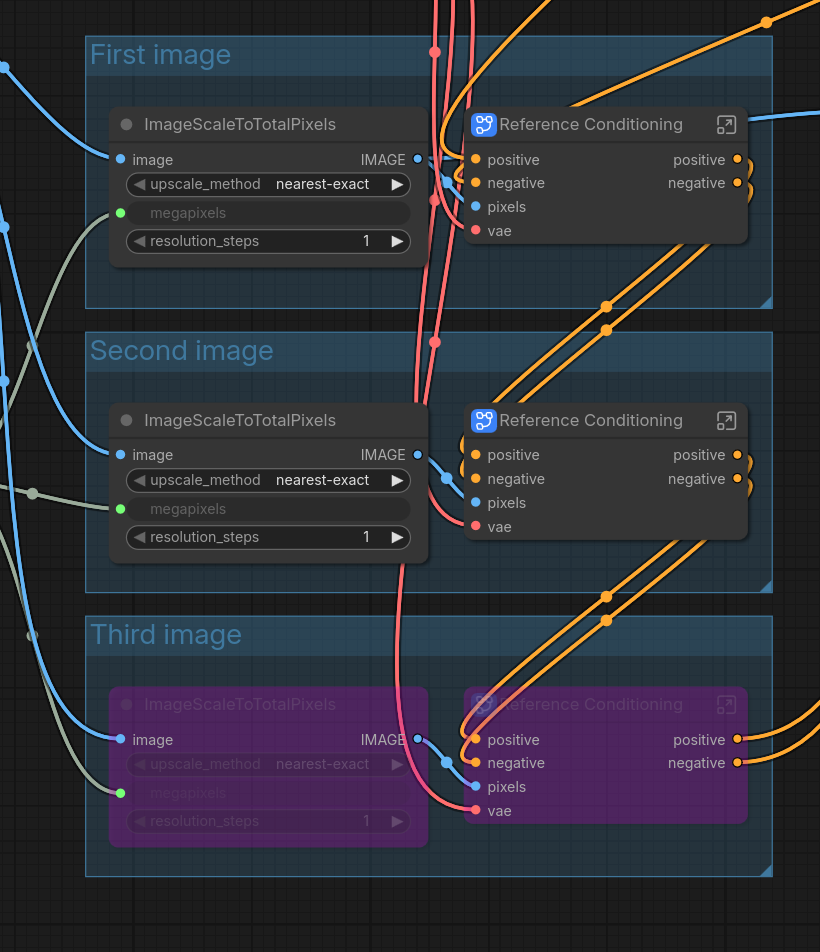Click the positive output port in Third image group
The image size is (820, 952).
click(737, 739)
